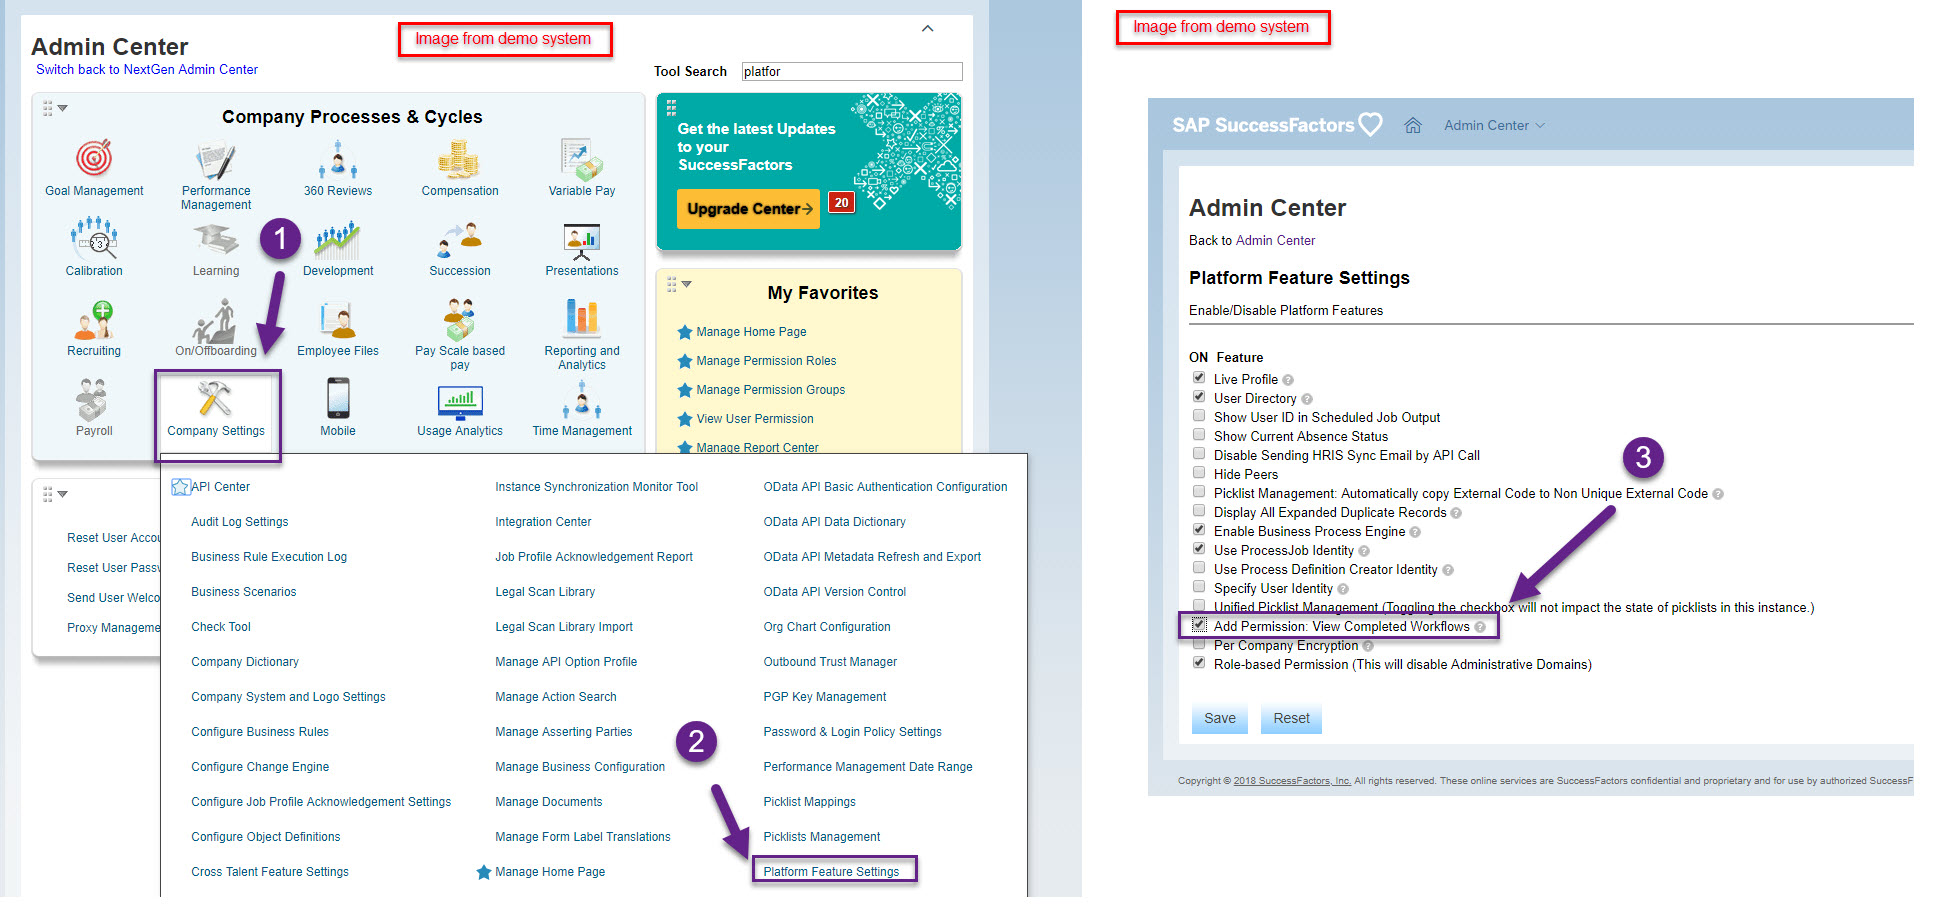
Task: Toggle Enable Business Process Engine checkbox
Action: coord(1199,530)
